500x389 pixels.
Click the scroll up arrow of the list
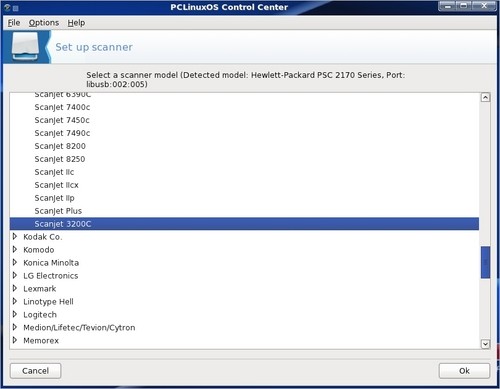pos(485,98)
